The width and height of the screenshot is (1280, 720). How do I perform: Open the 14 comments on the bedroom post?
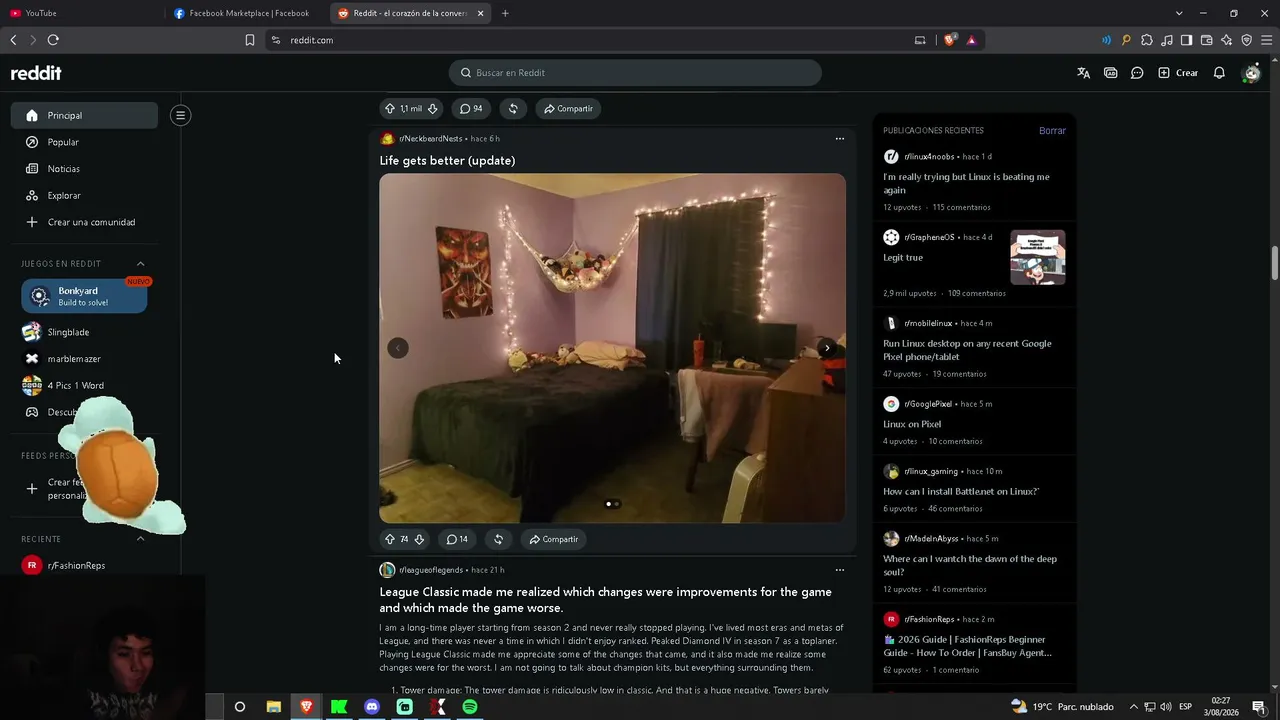click(x=457, y=539)
